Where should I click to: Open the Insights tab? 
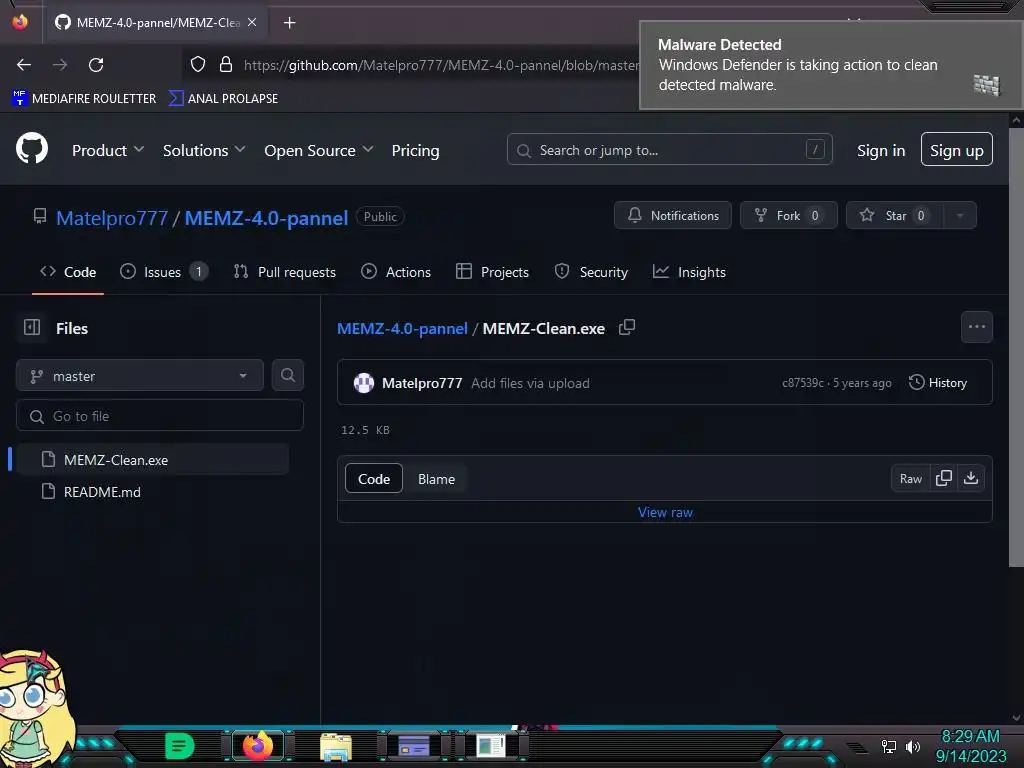coord(689,272)
